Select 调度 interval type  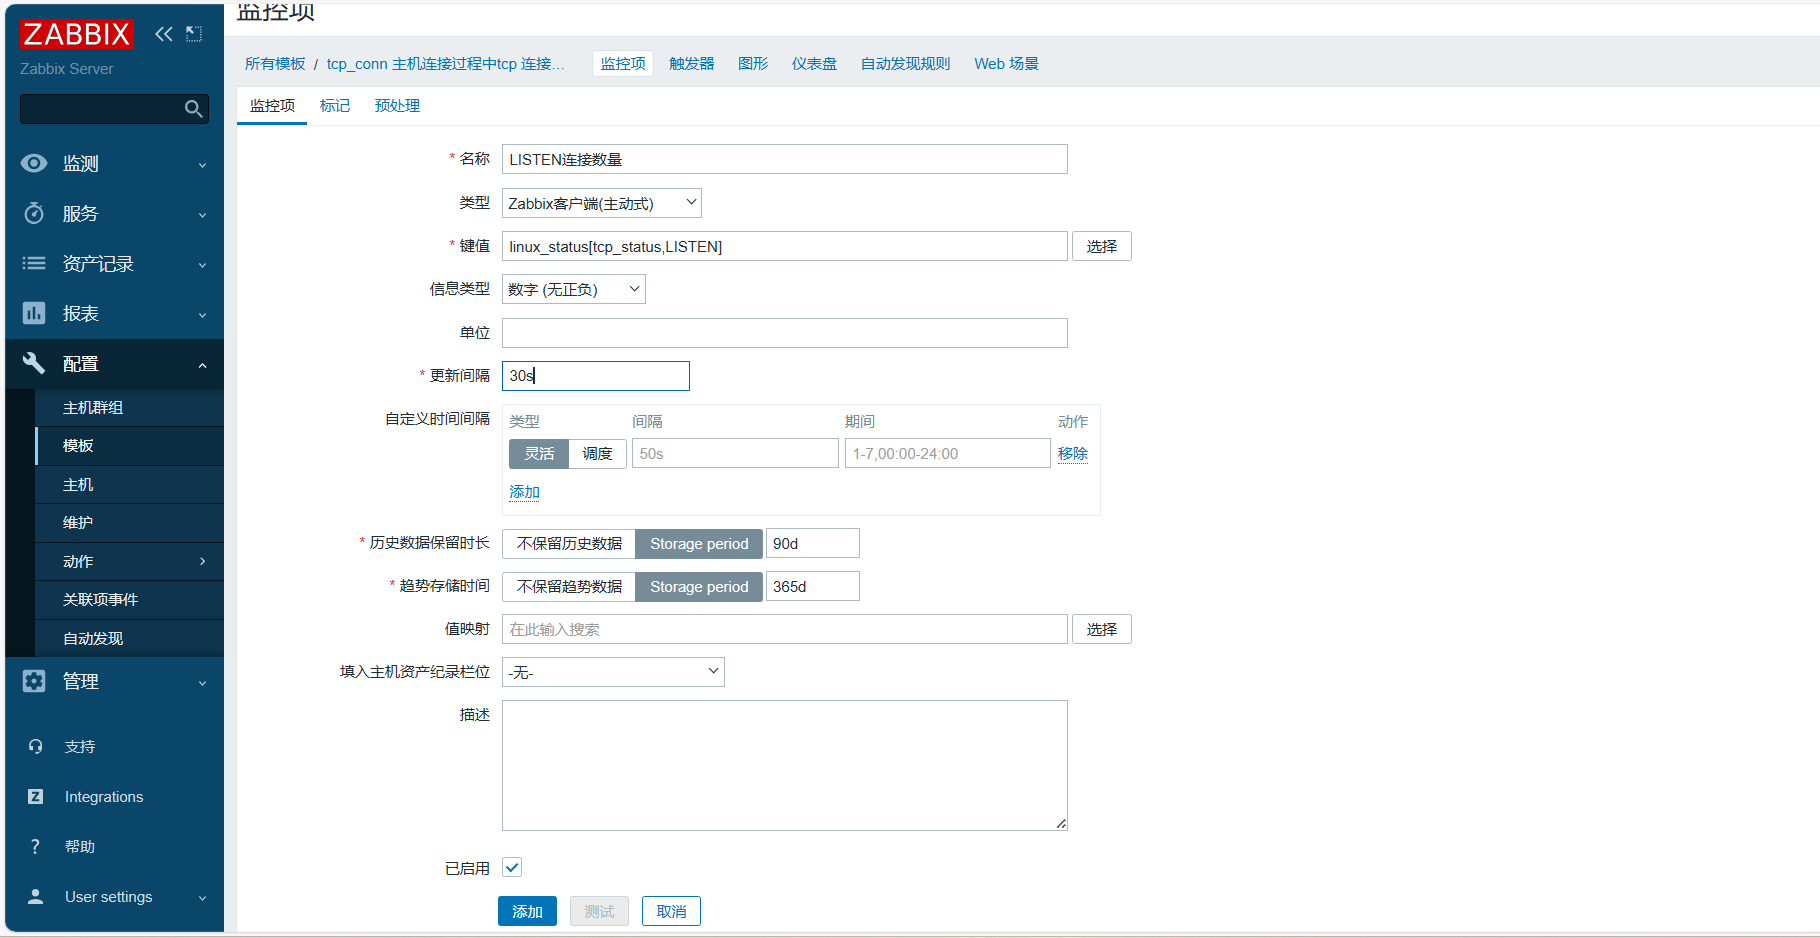tap(597, 454)
